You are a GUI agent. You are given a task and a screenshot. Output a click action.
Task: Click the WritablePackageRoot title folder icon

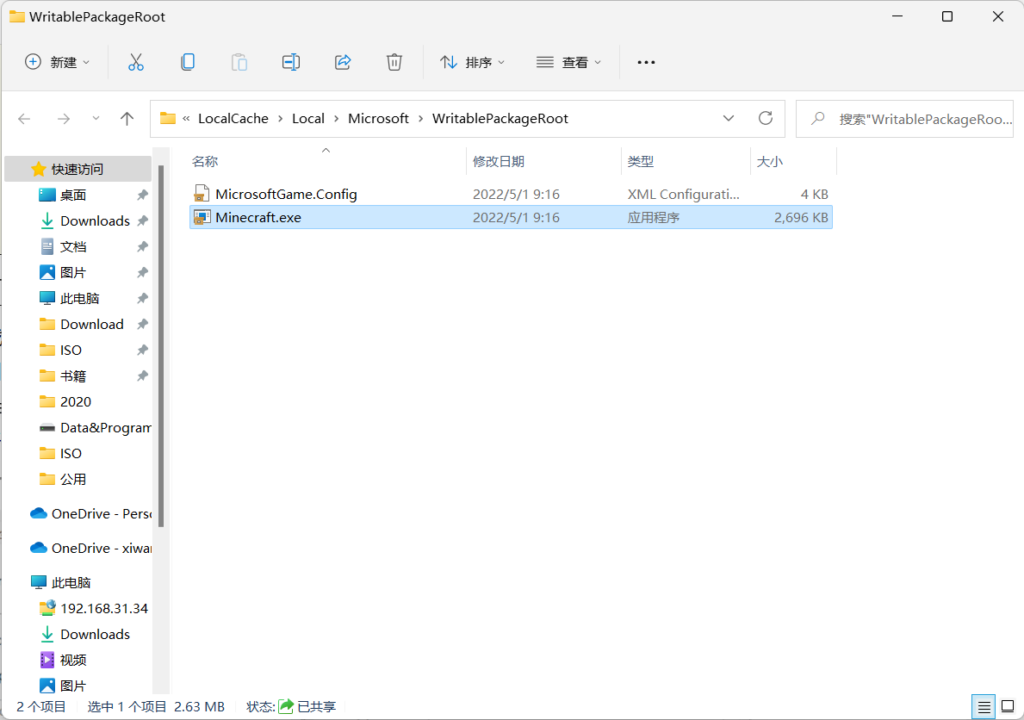17,17
